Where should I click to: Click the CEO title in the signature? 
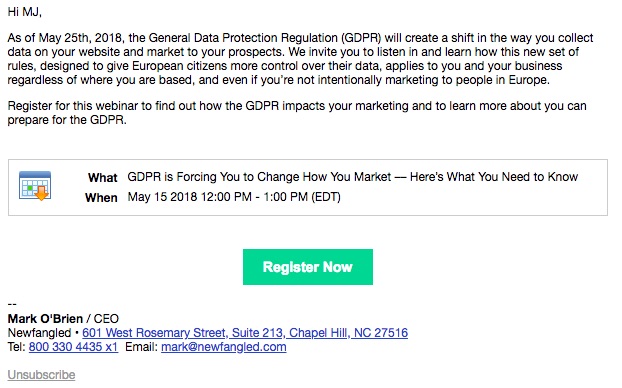[106, 319]
